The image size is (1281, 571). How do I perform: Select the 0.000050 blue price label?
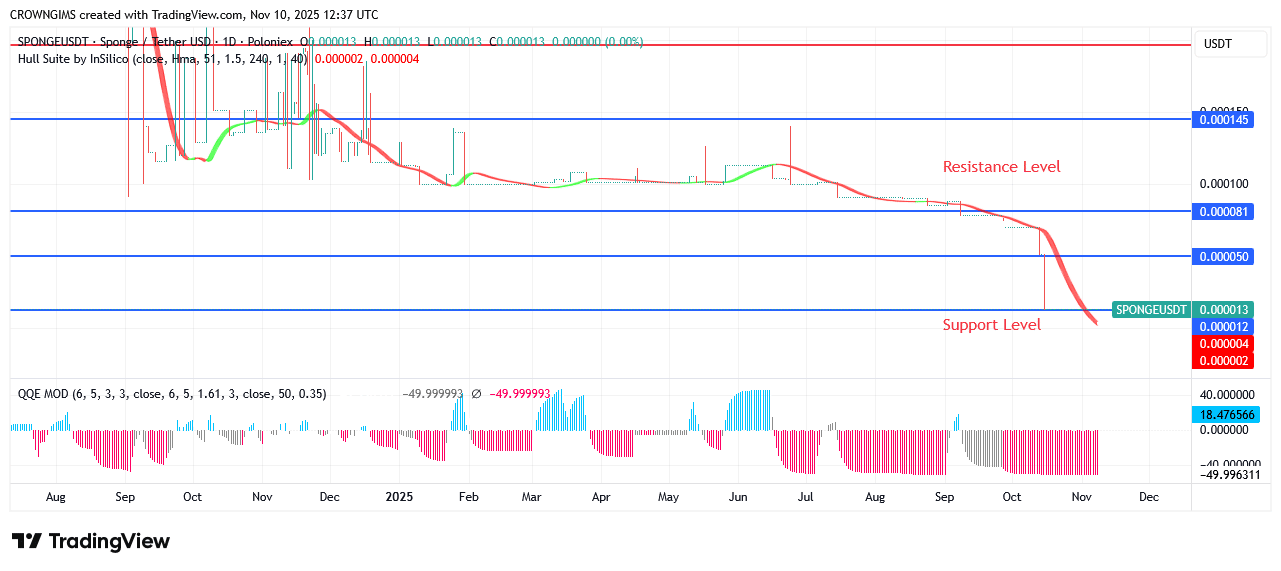(1223, 257)
